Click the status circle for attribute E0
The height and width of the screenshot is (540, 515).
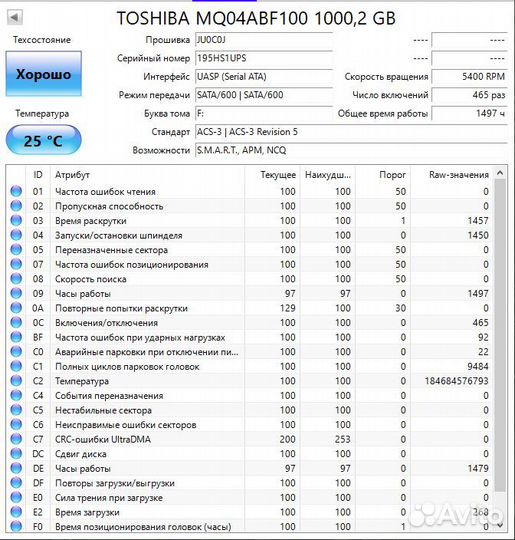(16, 497)
